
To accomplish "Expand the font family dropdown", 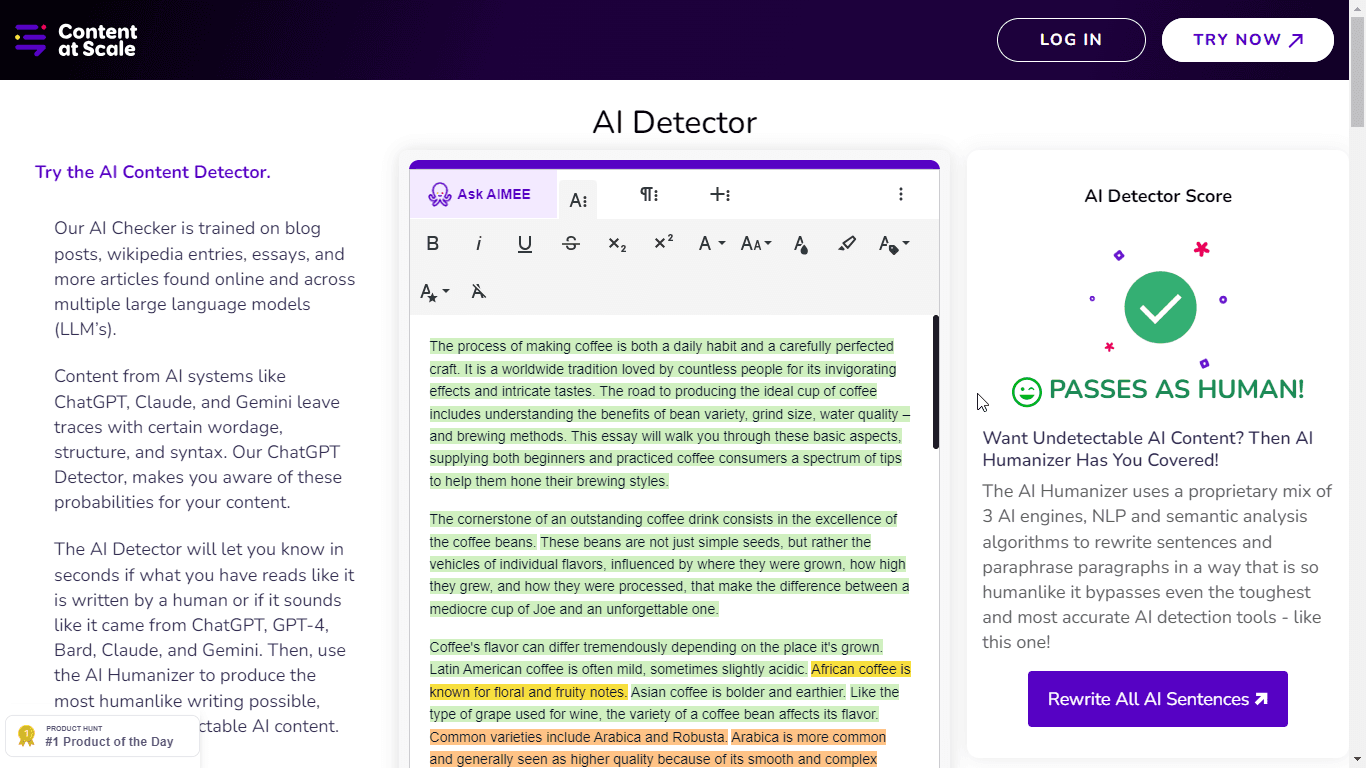I will 711,243.
